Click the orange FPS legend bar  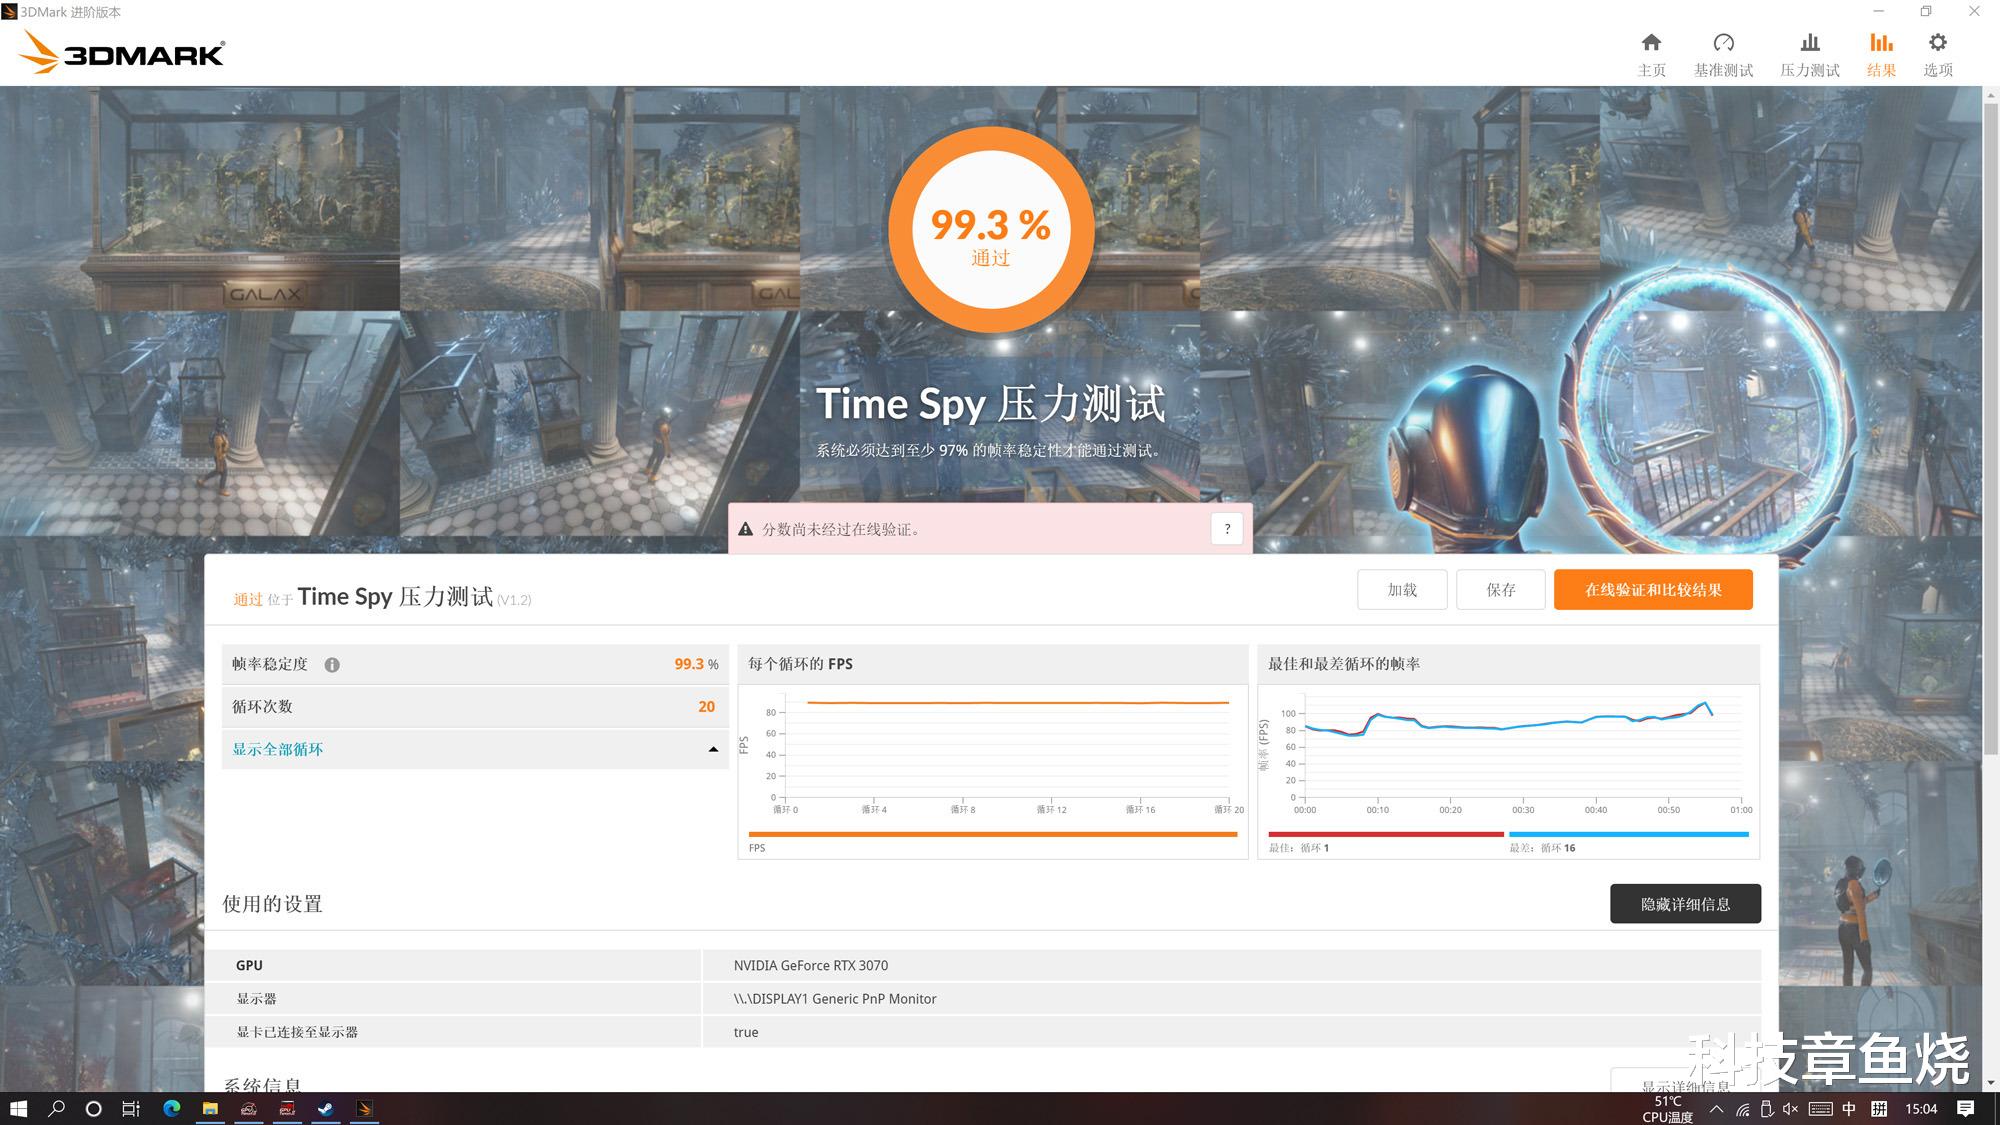point(993,834)
